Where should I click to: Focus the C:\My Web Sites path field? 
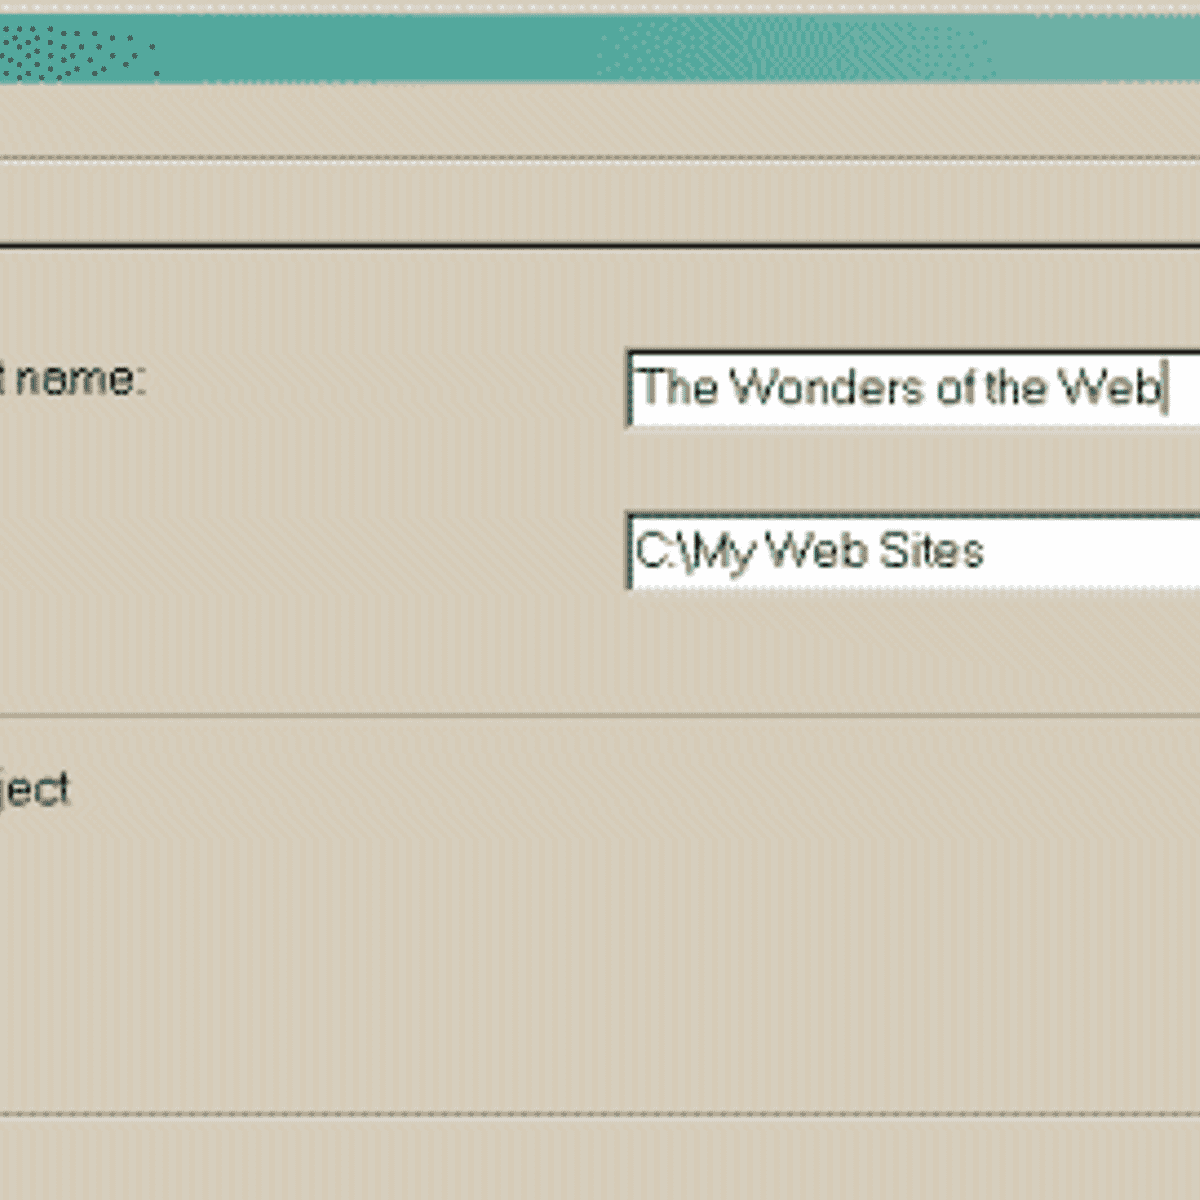[x=912, y=552]
